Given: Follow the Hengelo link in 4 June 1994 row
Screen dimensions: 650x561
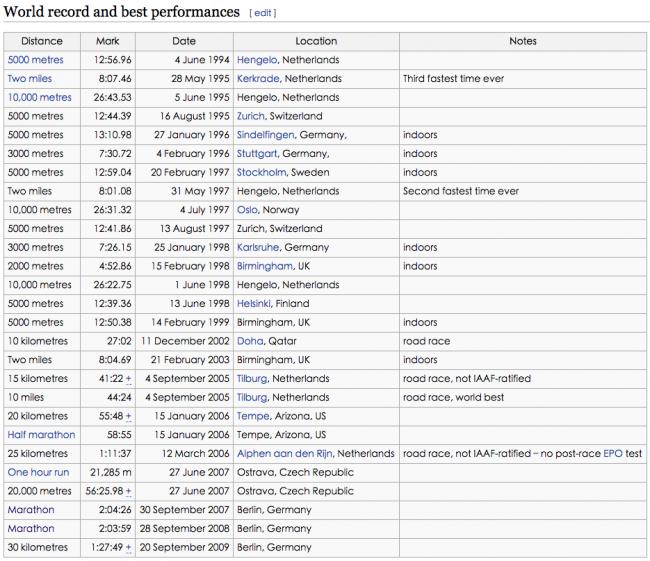Looking at the screenshot, I should click(257, 60).
